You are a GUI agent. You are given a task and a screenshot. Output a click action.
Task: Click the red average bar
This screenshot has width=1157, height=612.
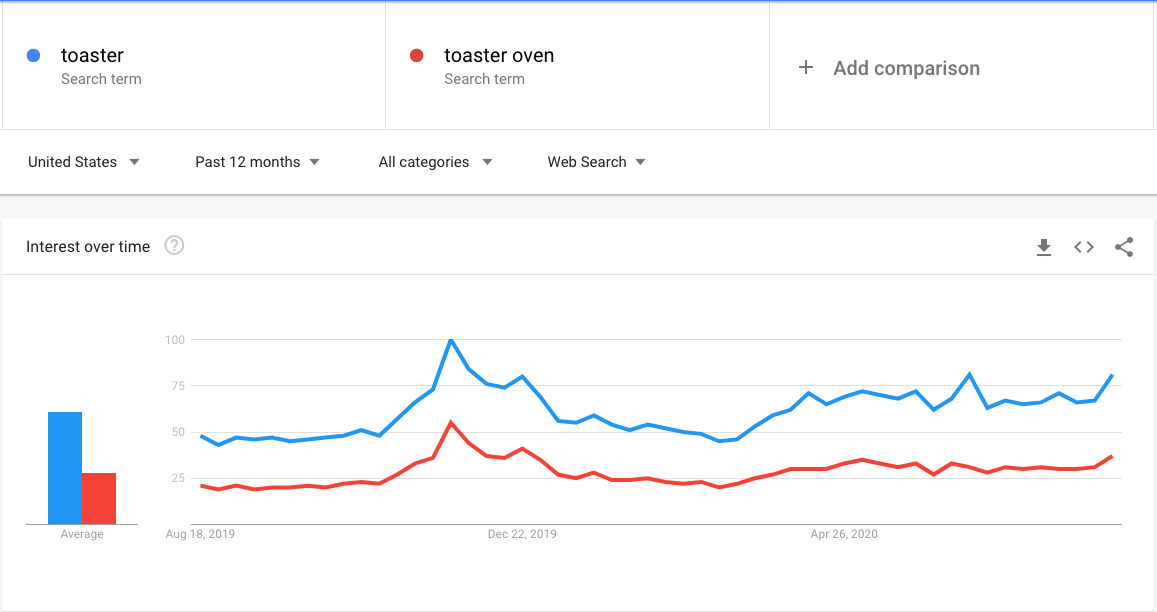[x=99, y=498]
